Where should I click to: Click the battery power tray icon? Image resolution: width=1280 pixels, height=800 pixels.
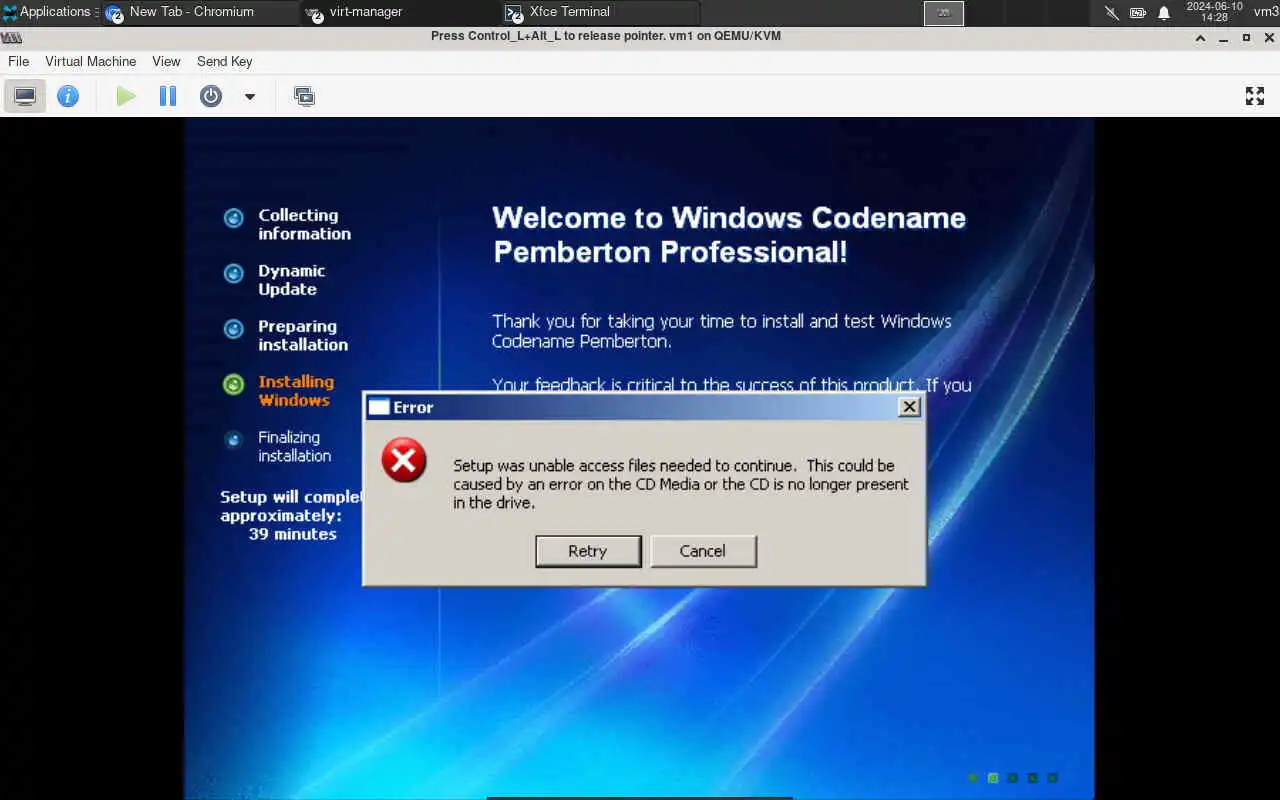pos(1138,13)
